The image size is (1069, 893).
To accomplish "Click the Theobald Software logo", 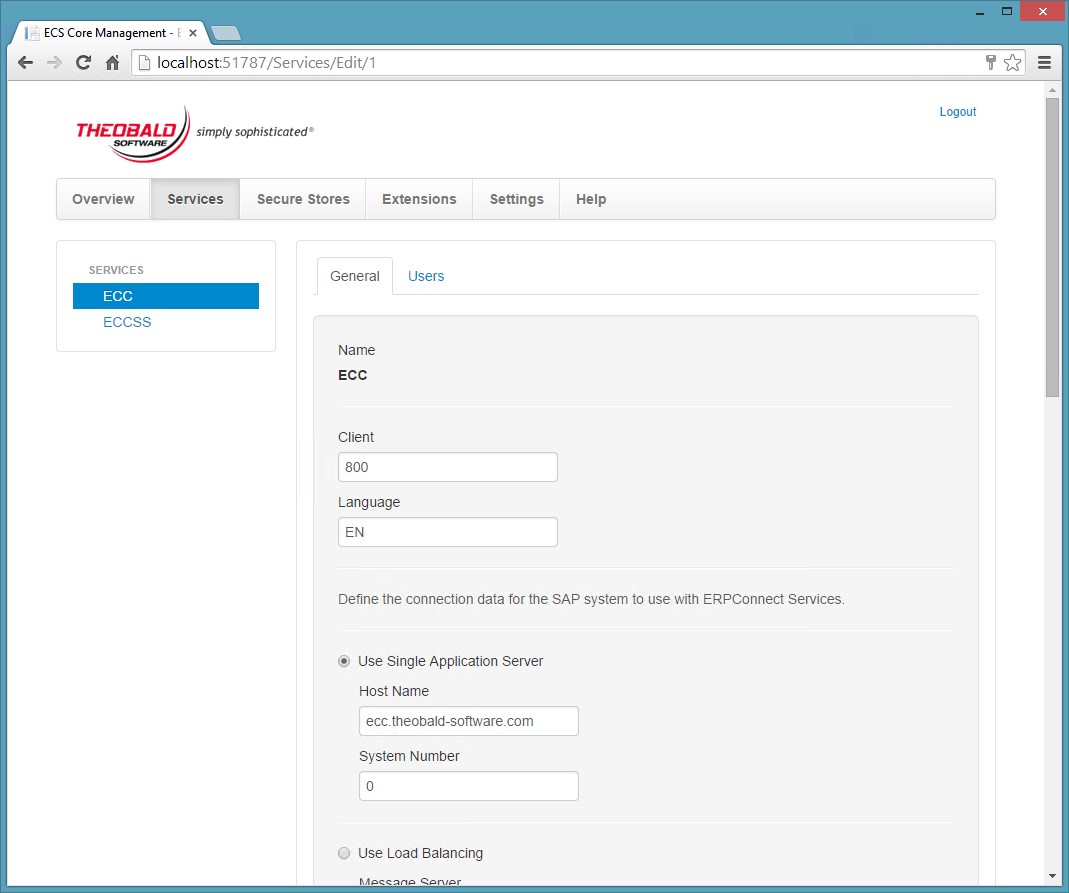I will click(132, 132).
